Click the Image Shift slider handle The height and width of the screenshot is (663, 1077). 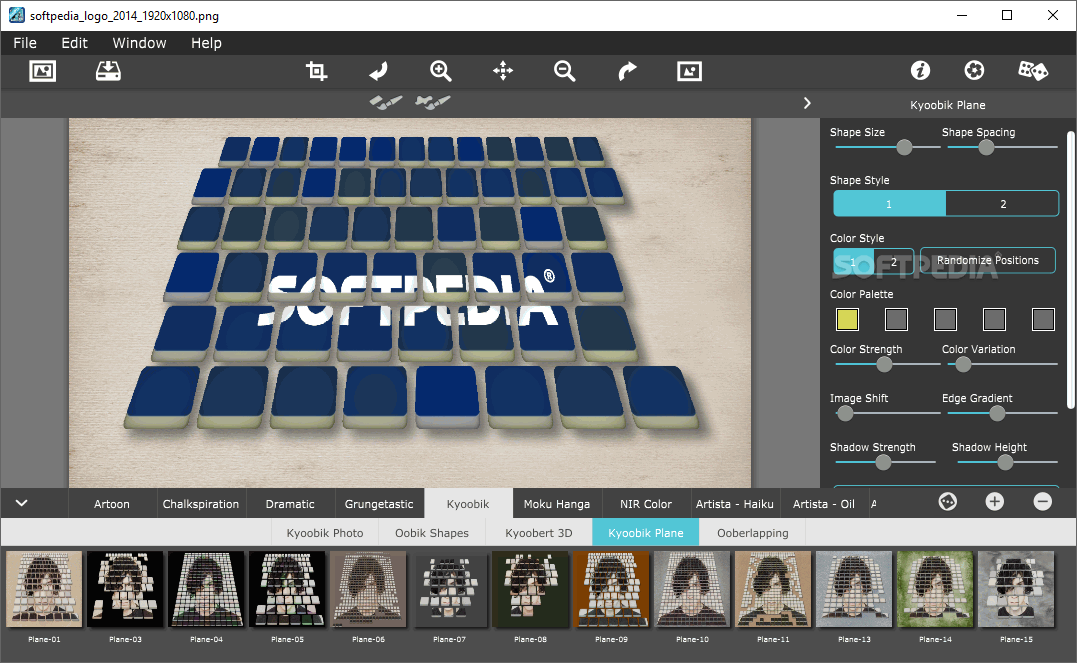click(846, 413)
